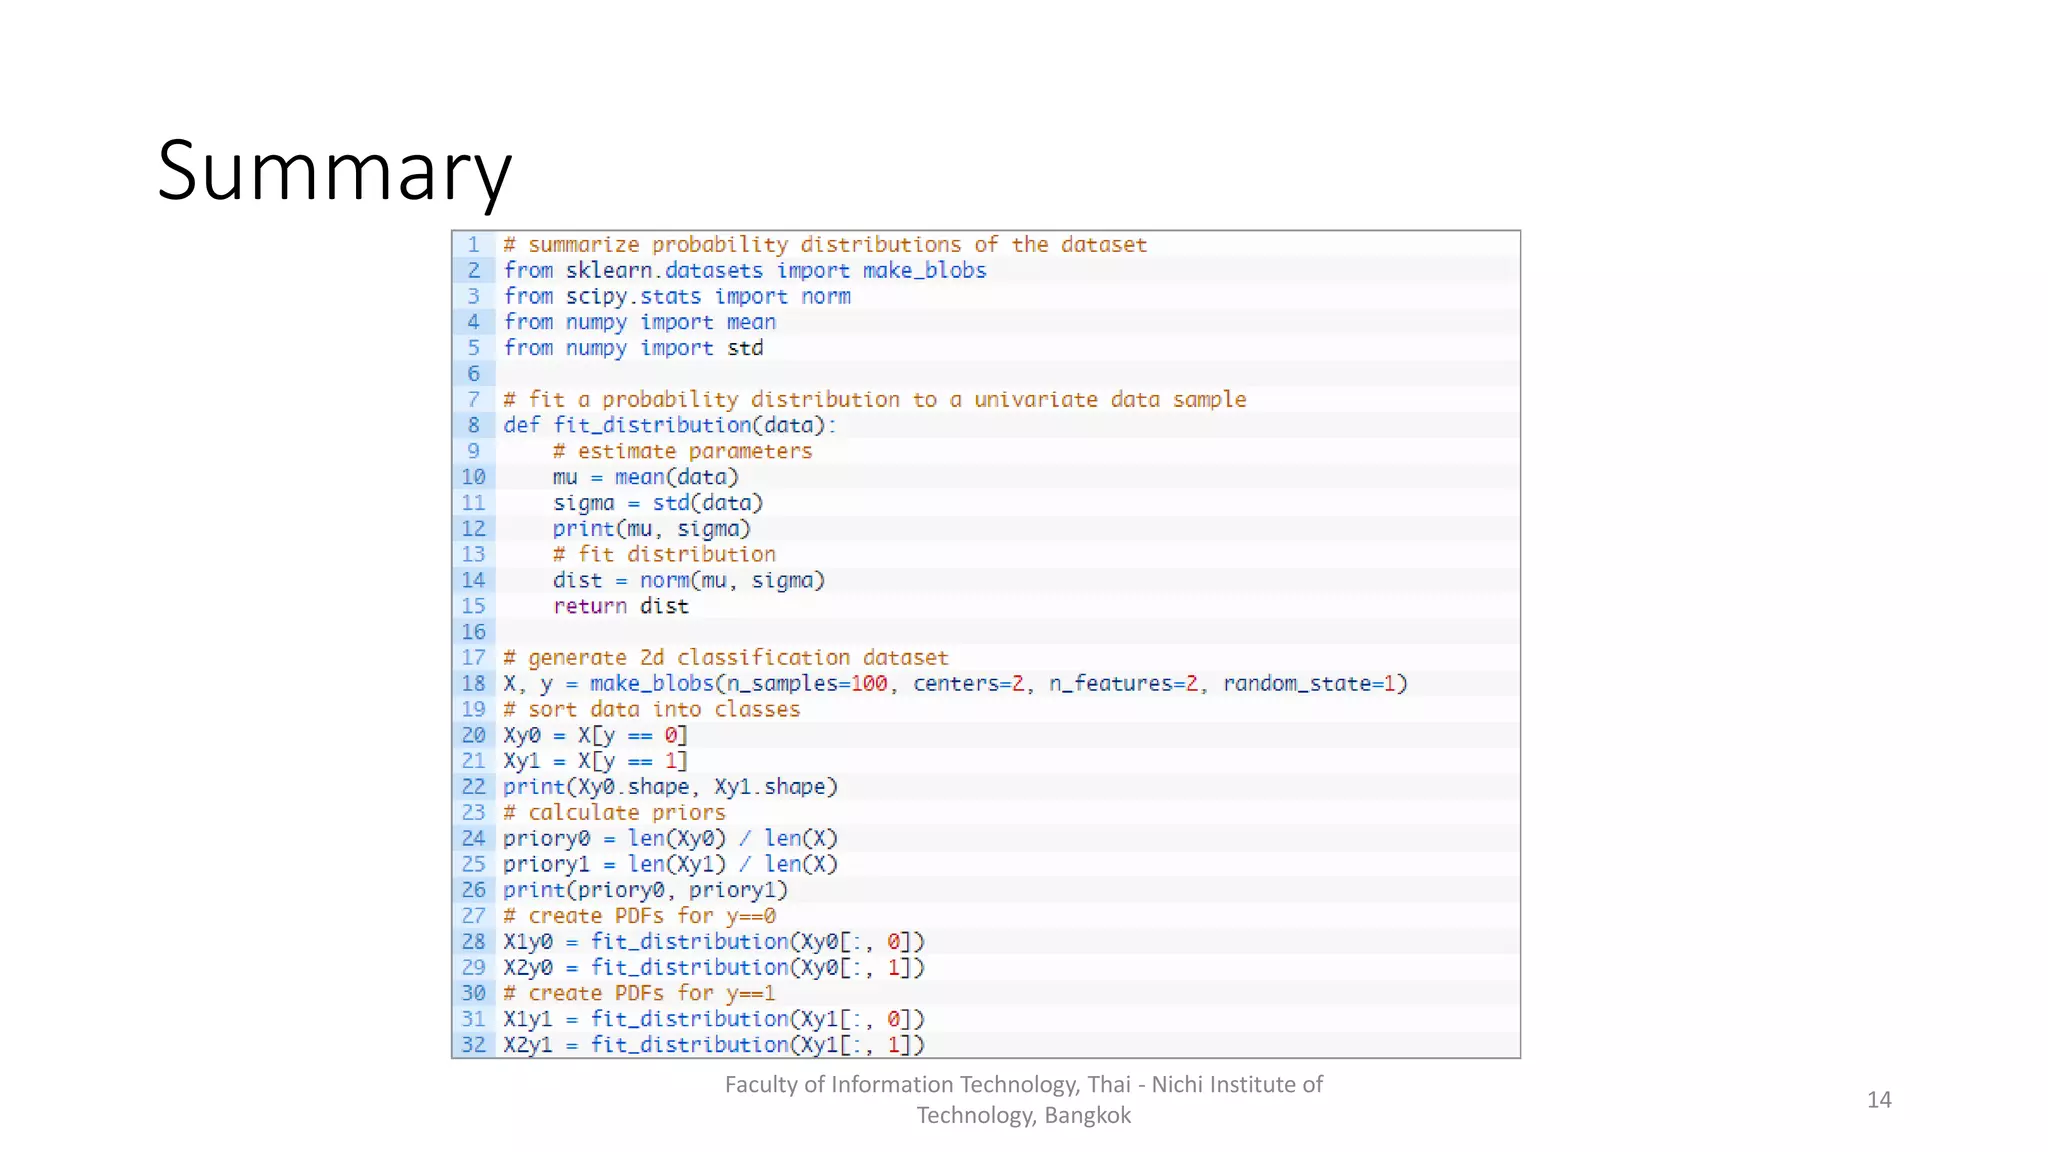The image size is (2048, 1152).
Task: Click the '# calculate priors' comment
Action: click(x=614, y=813)
